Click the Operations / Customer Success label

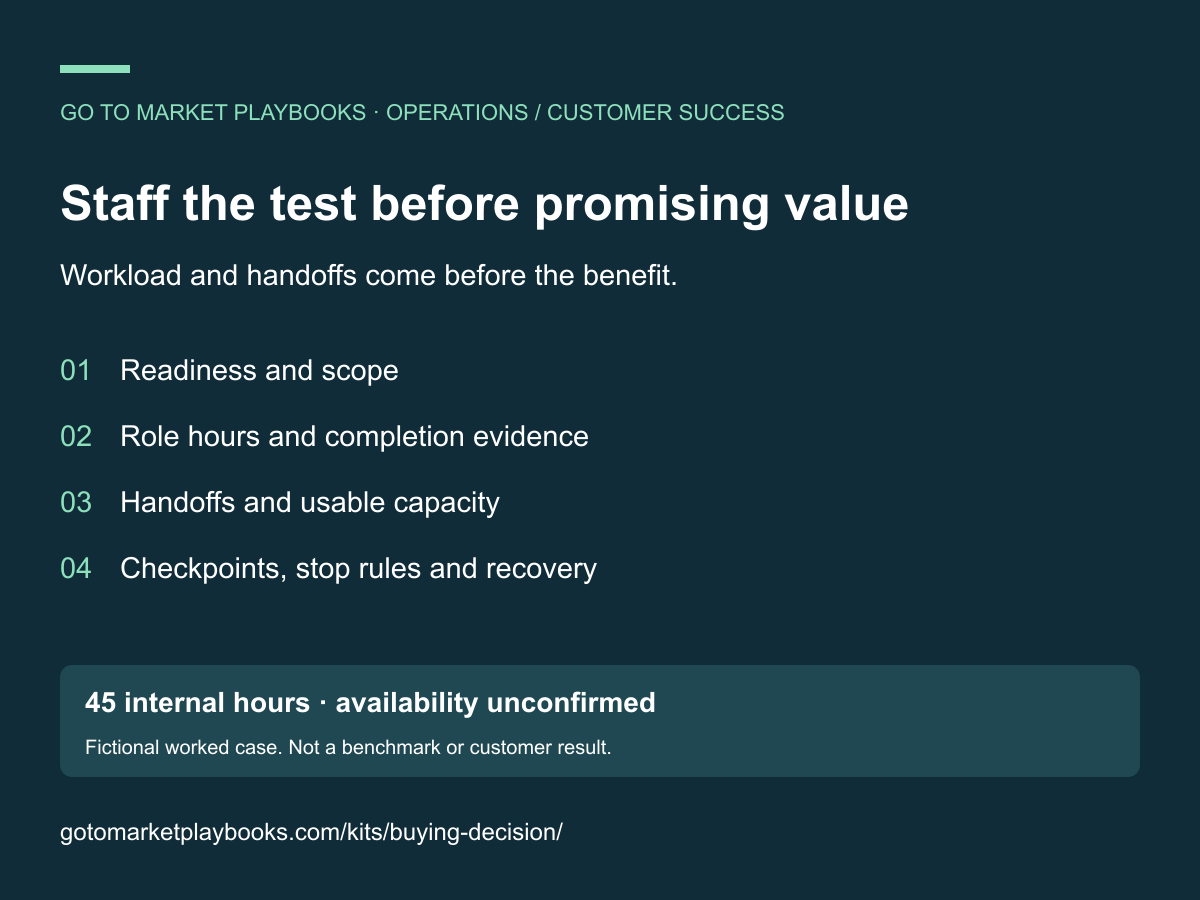[585, 113]
